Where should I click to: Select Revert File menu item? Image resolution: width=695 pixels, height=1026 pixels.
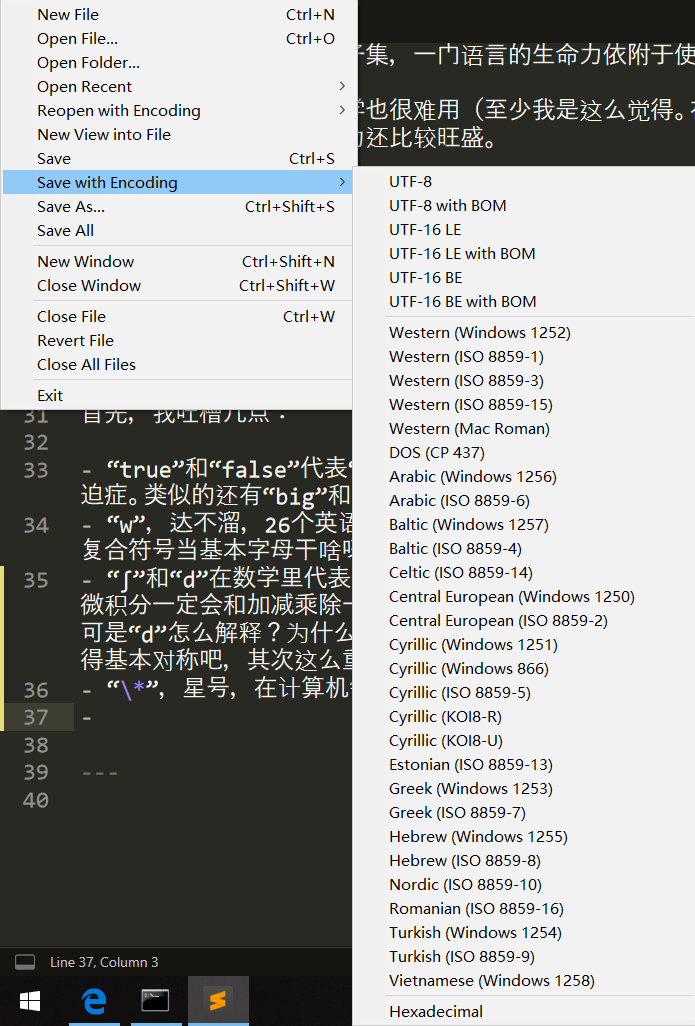coord(76,341)
